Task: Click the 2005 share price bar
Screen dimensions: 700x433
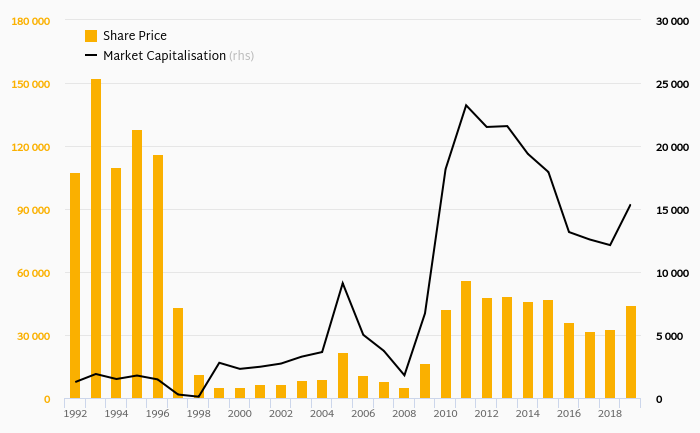Action: (x=343, y=376)
